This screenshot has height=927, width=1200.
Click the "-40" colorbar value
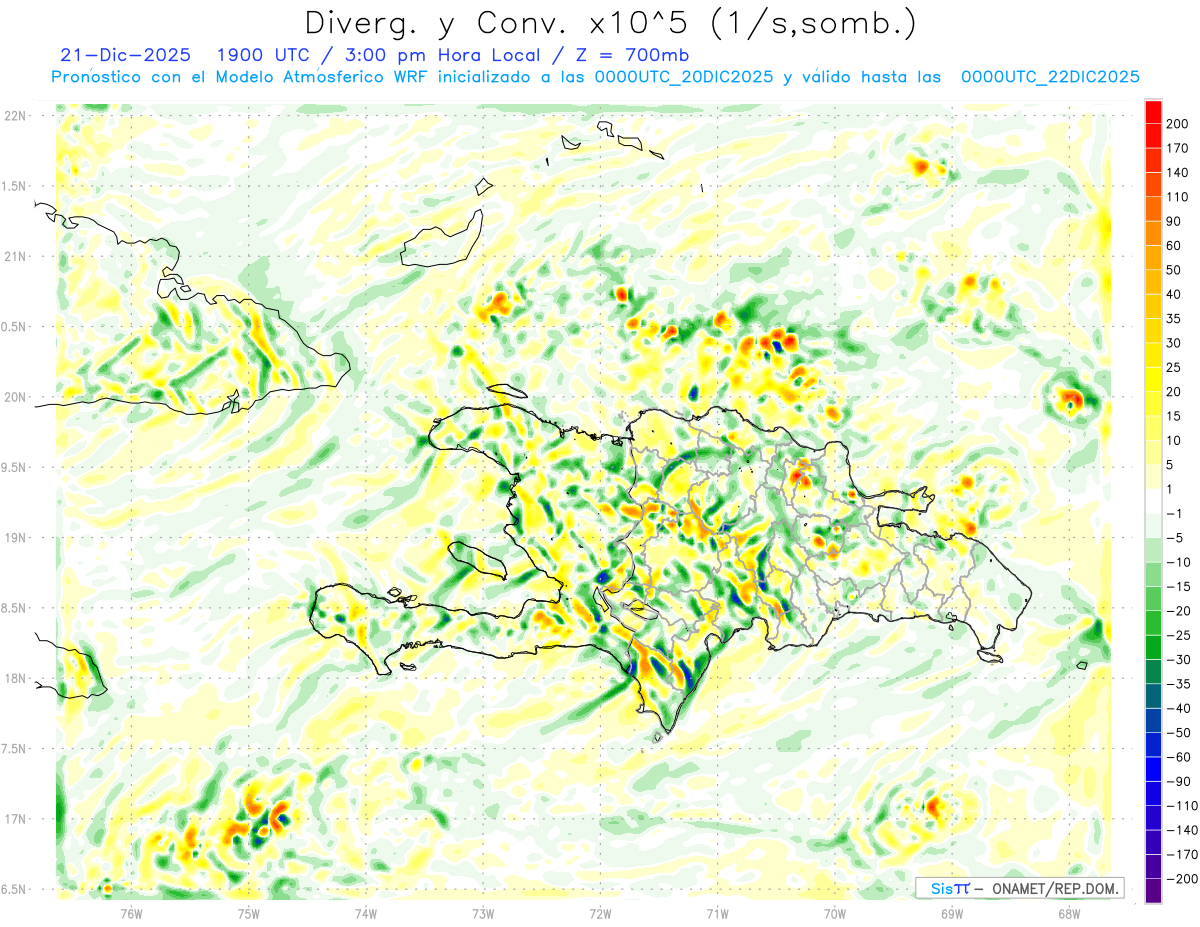click(x=1178, y=707)
